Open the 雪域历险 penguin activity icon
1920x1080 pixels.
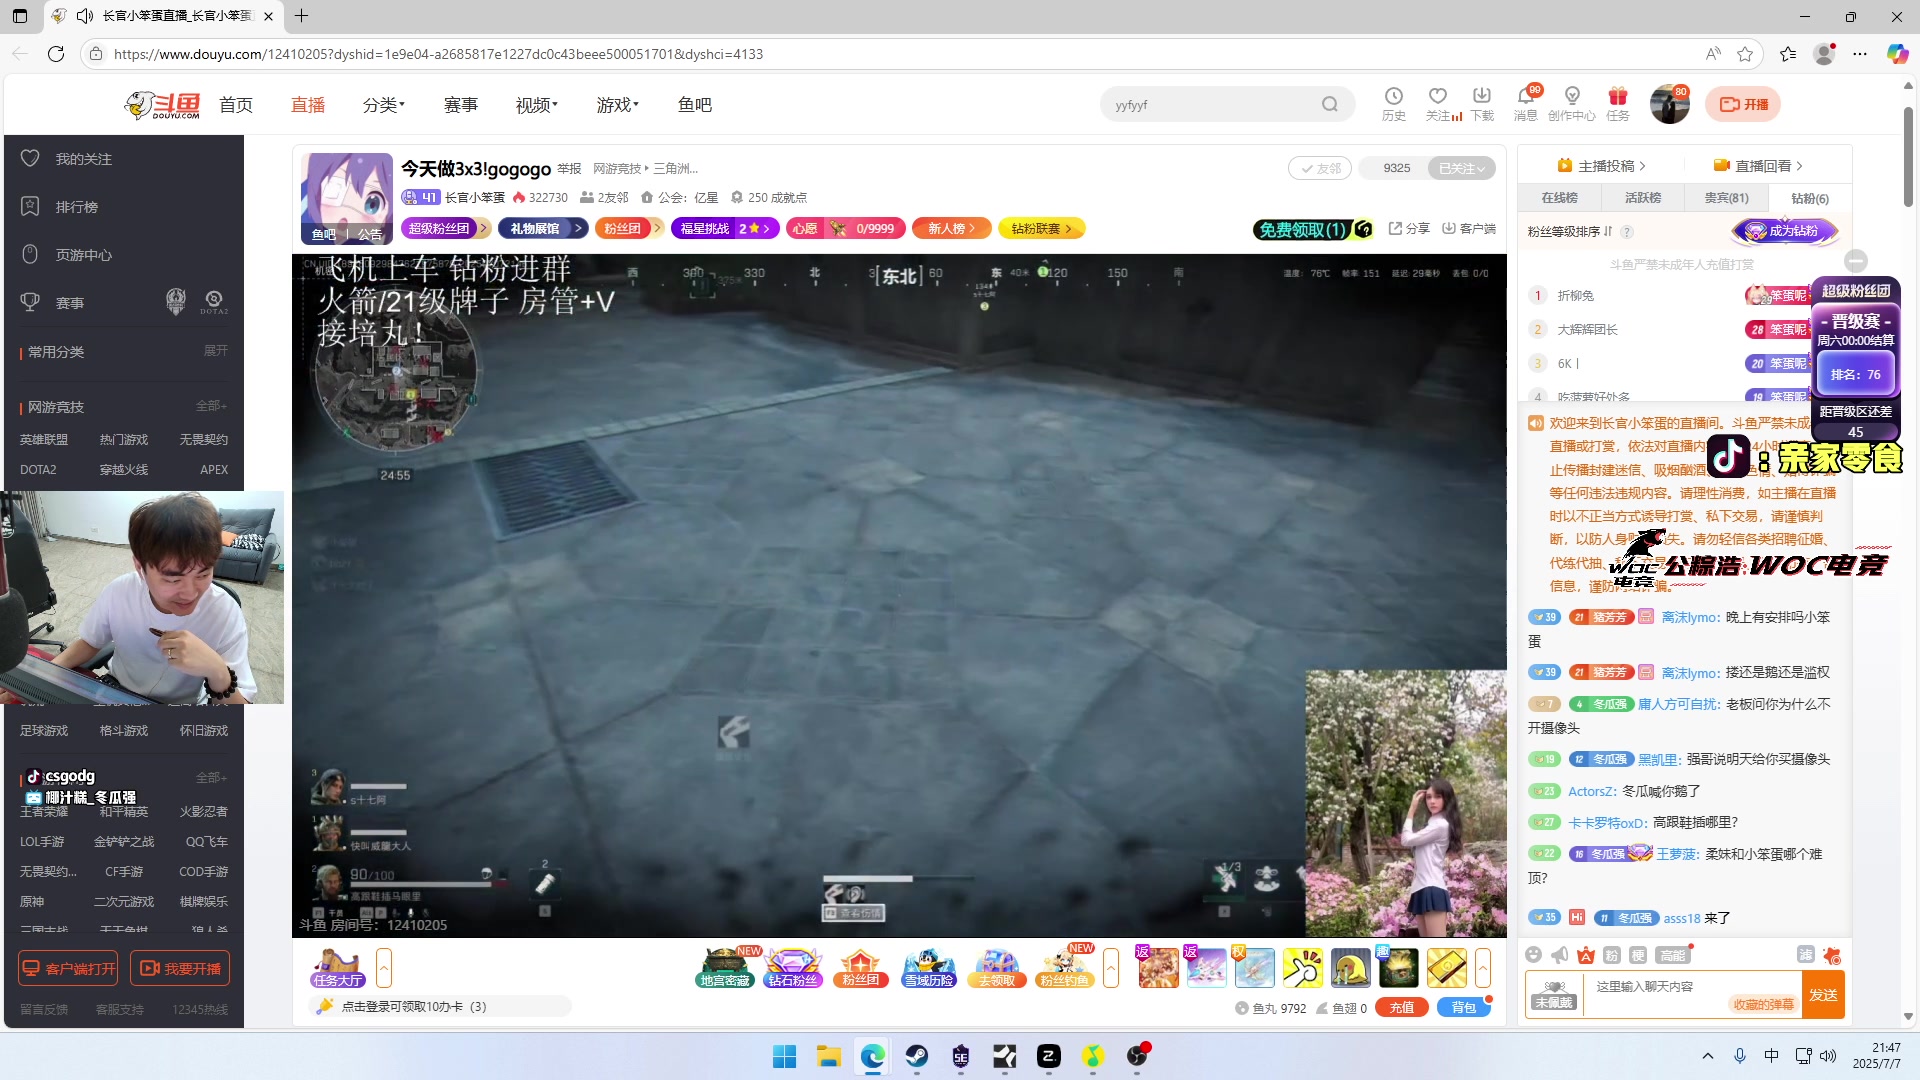click(929, 968)
